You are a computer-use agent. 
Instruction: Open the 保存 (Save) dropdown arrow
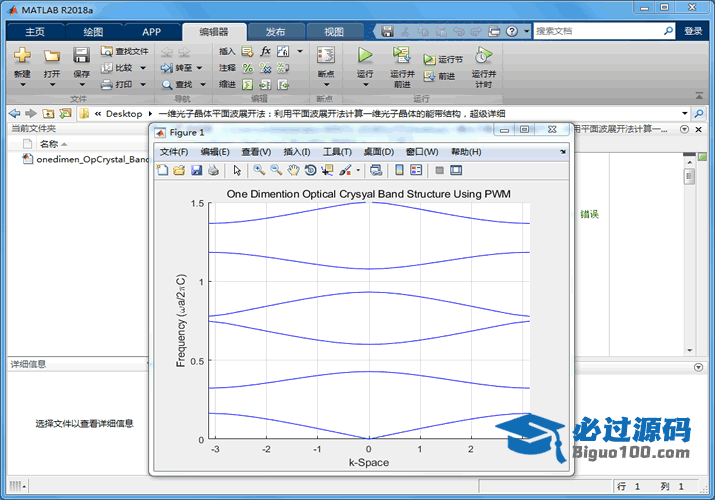click(82, 86)
